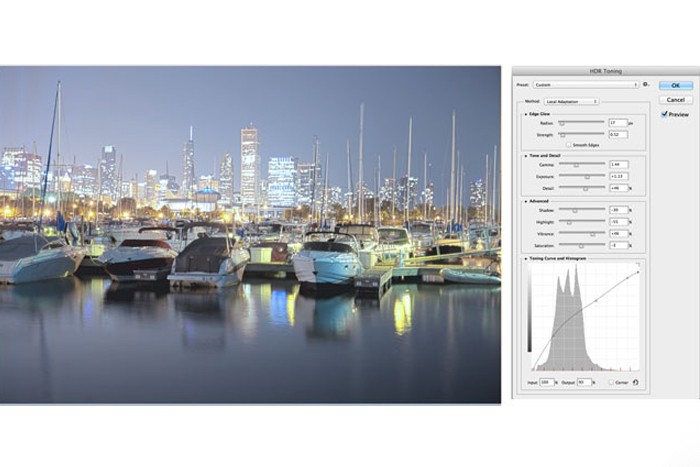Enable the Smooth Edges checkbox

[x=569, y=144]
